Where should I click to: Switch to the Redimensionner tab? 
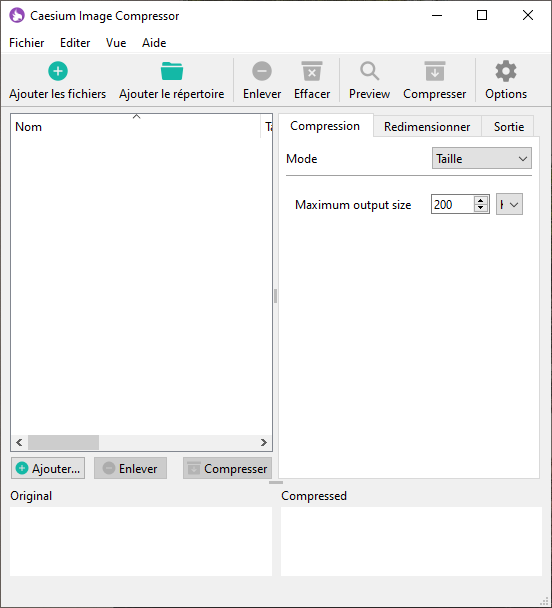pyautogui.click(x=427, y=127)
